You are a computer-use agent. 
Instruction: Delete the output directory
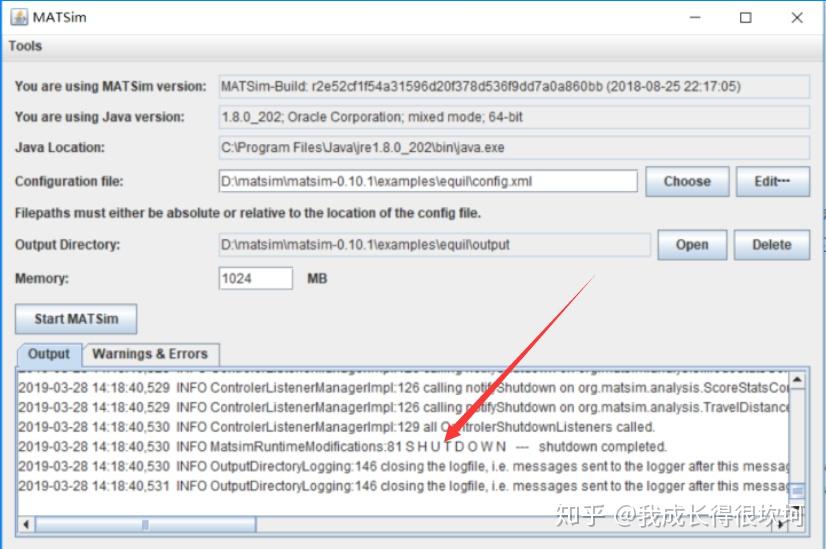[x=772, y=244]
